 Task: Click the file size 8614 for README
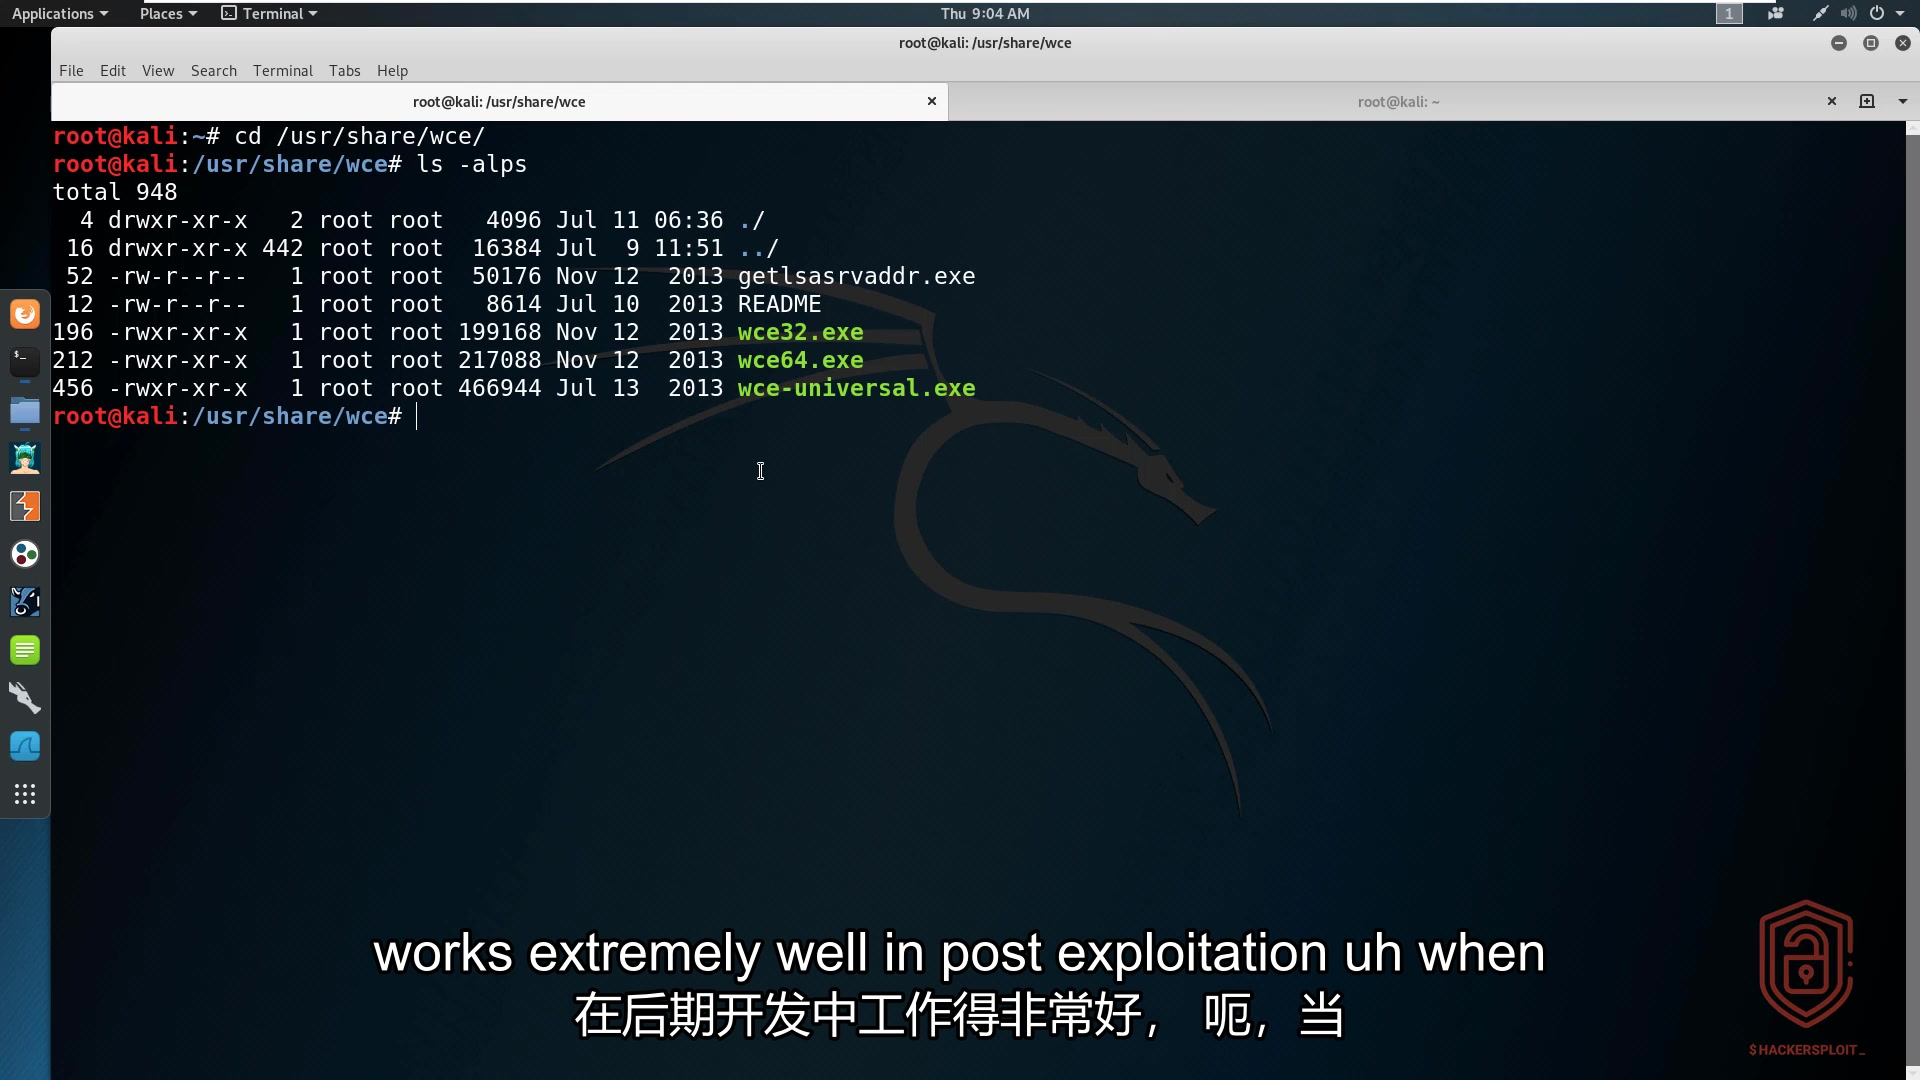[513, 304]
